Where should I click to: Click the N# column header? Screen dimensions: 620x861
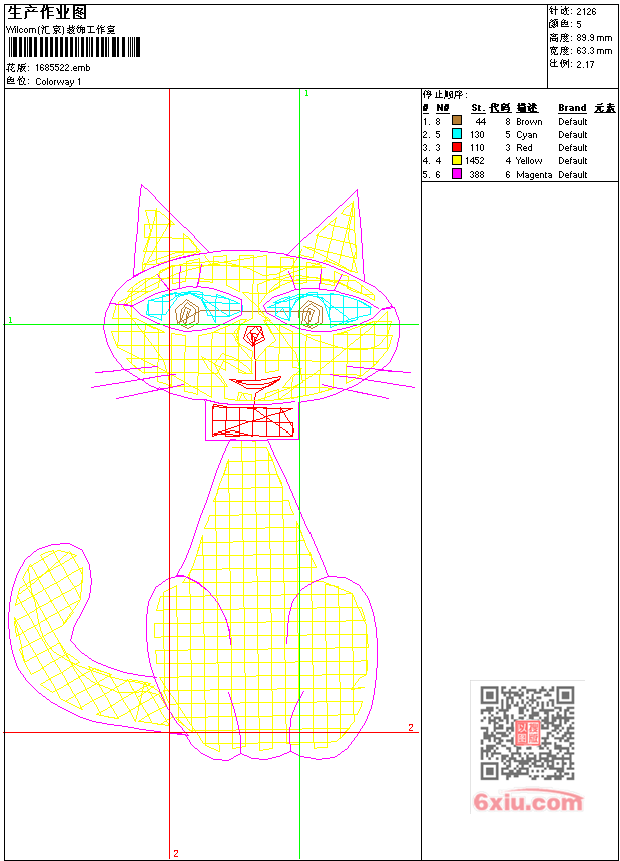443,108
